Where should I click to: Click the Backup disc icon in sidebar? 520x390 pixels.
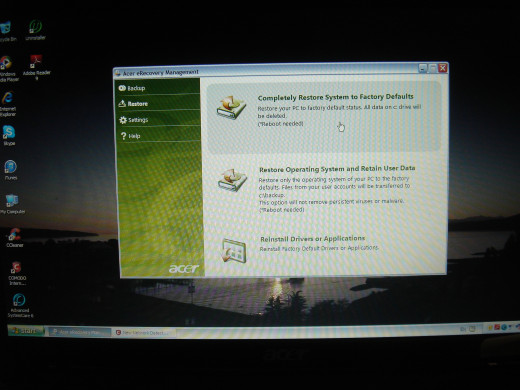122,88
